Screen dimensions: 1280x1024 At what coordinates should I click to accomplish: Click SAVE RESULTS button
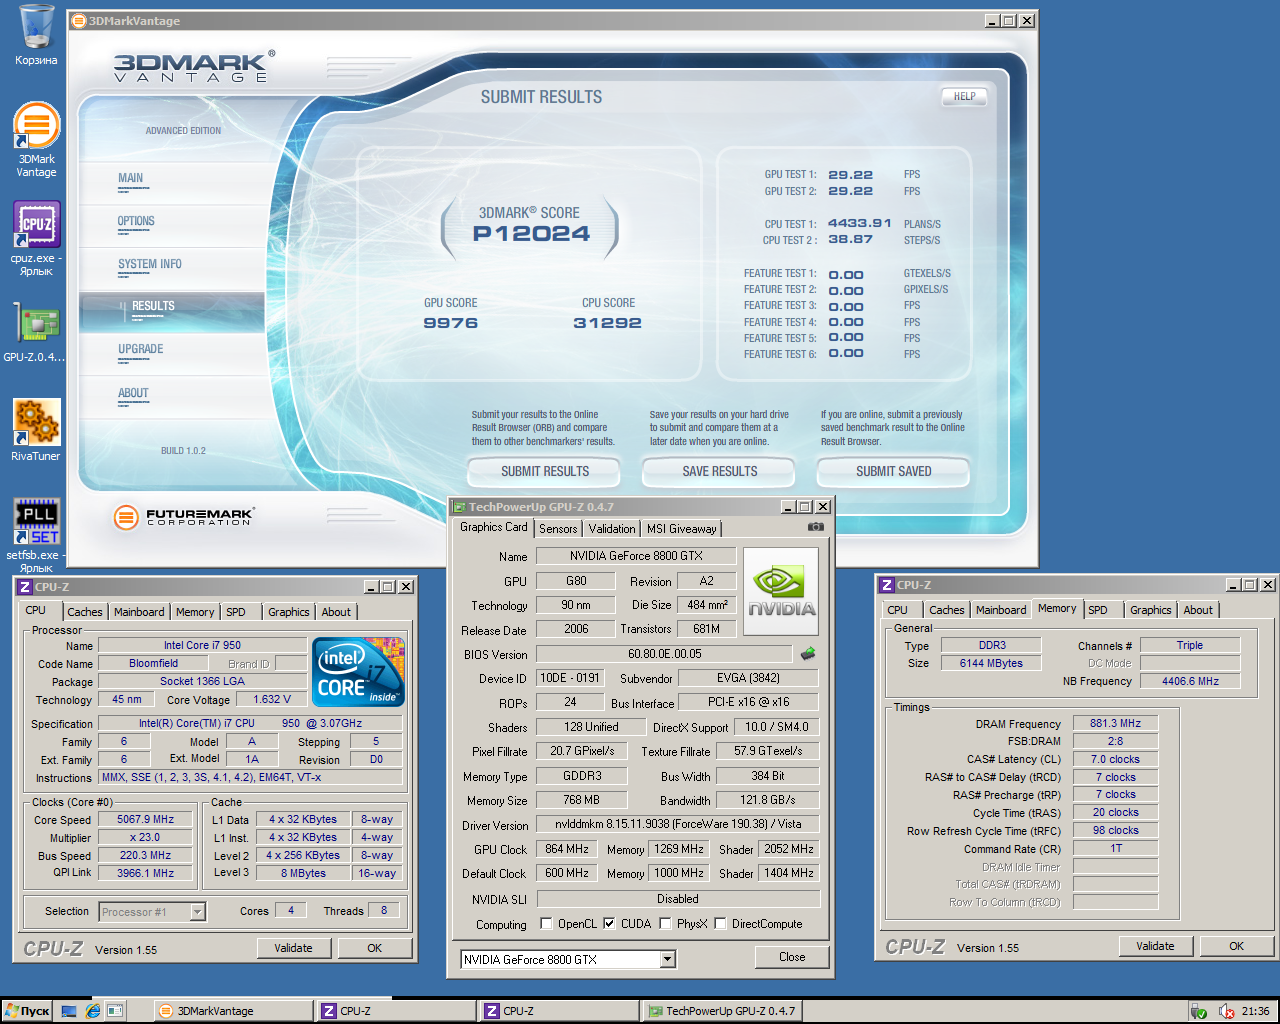pos(720,471)
